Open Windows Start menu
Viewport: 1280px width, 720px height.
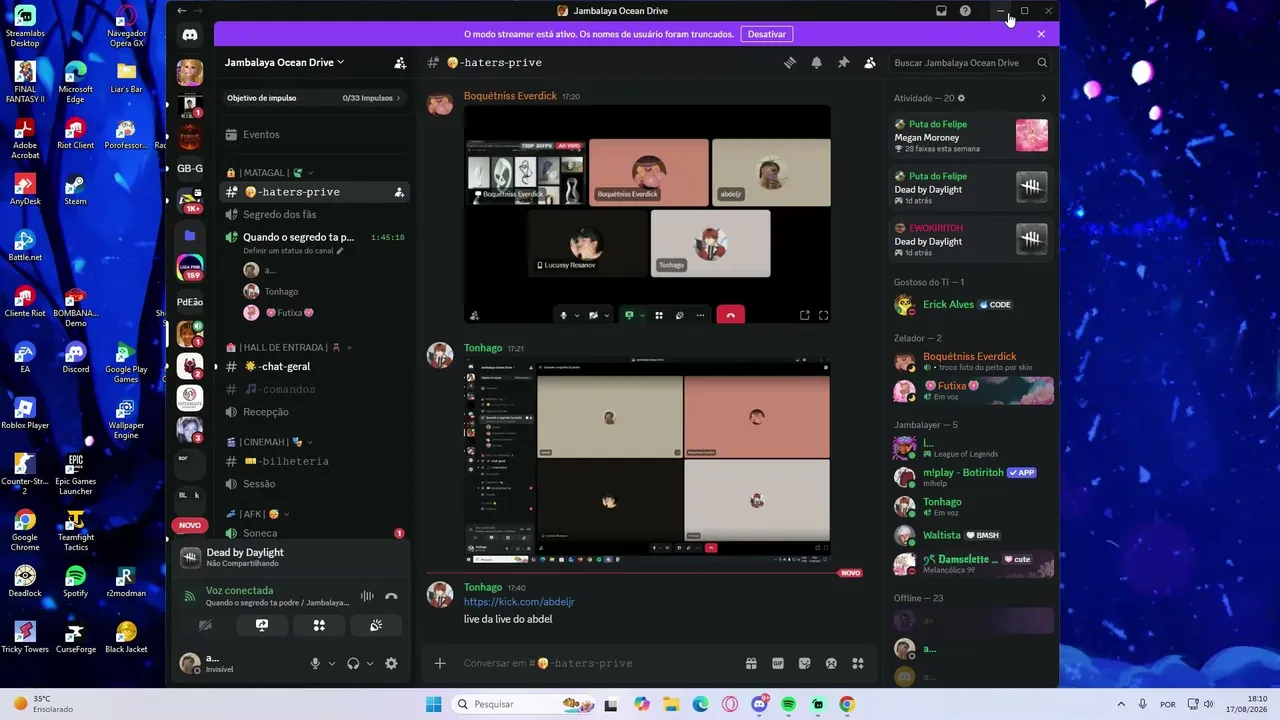[433, 704]
